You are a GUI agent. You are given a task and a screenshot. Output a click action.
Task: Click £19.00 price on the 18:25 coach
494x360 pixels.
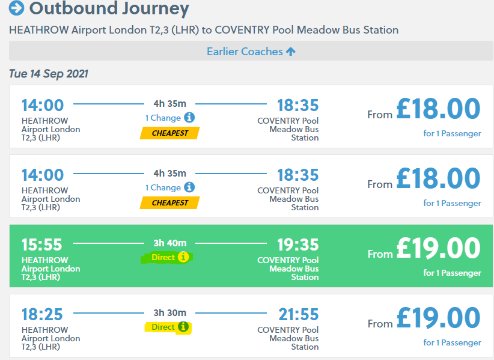click(x=438, y=318)
